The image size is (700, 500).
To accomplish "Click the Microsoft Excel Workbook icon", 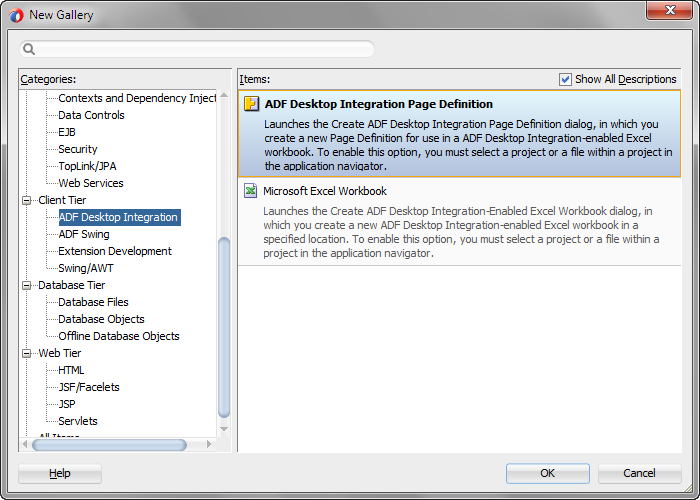I will 250,191.
